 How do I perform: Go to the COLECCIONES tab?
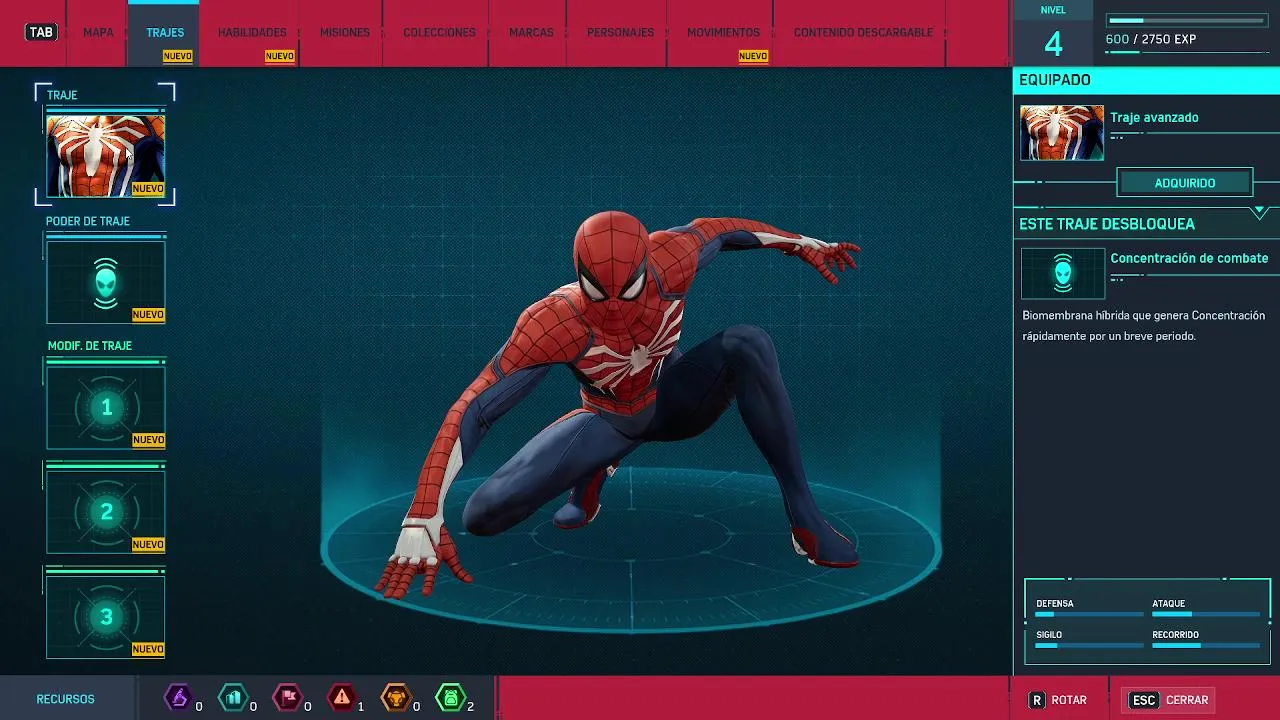coord(439,32)
